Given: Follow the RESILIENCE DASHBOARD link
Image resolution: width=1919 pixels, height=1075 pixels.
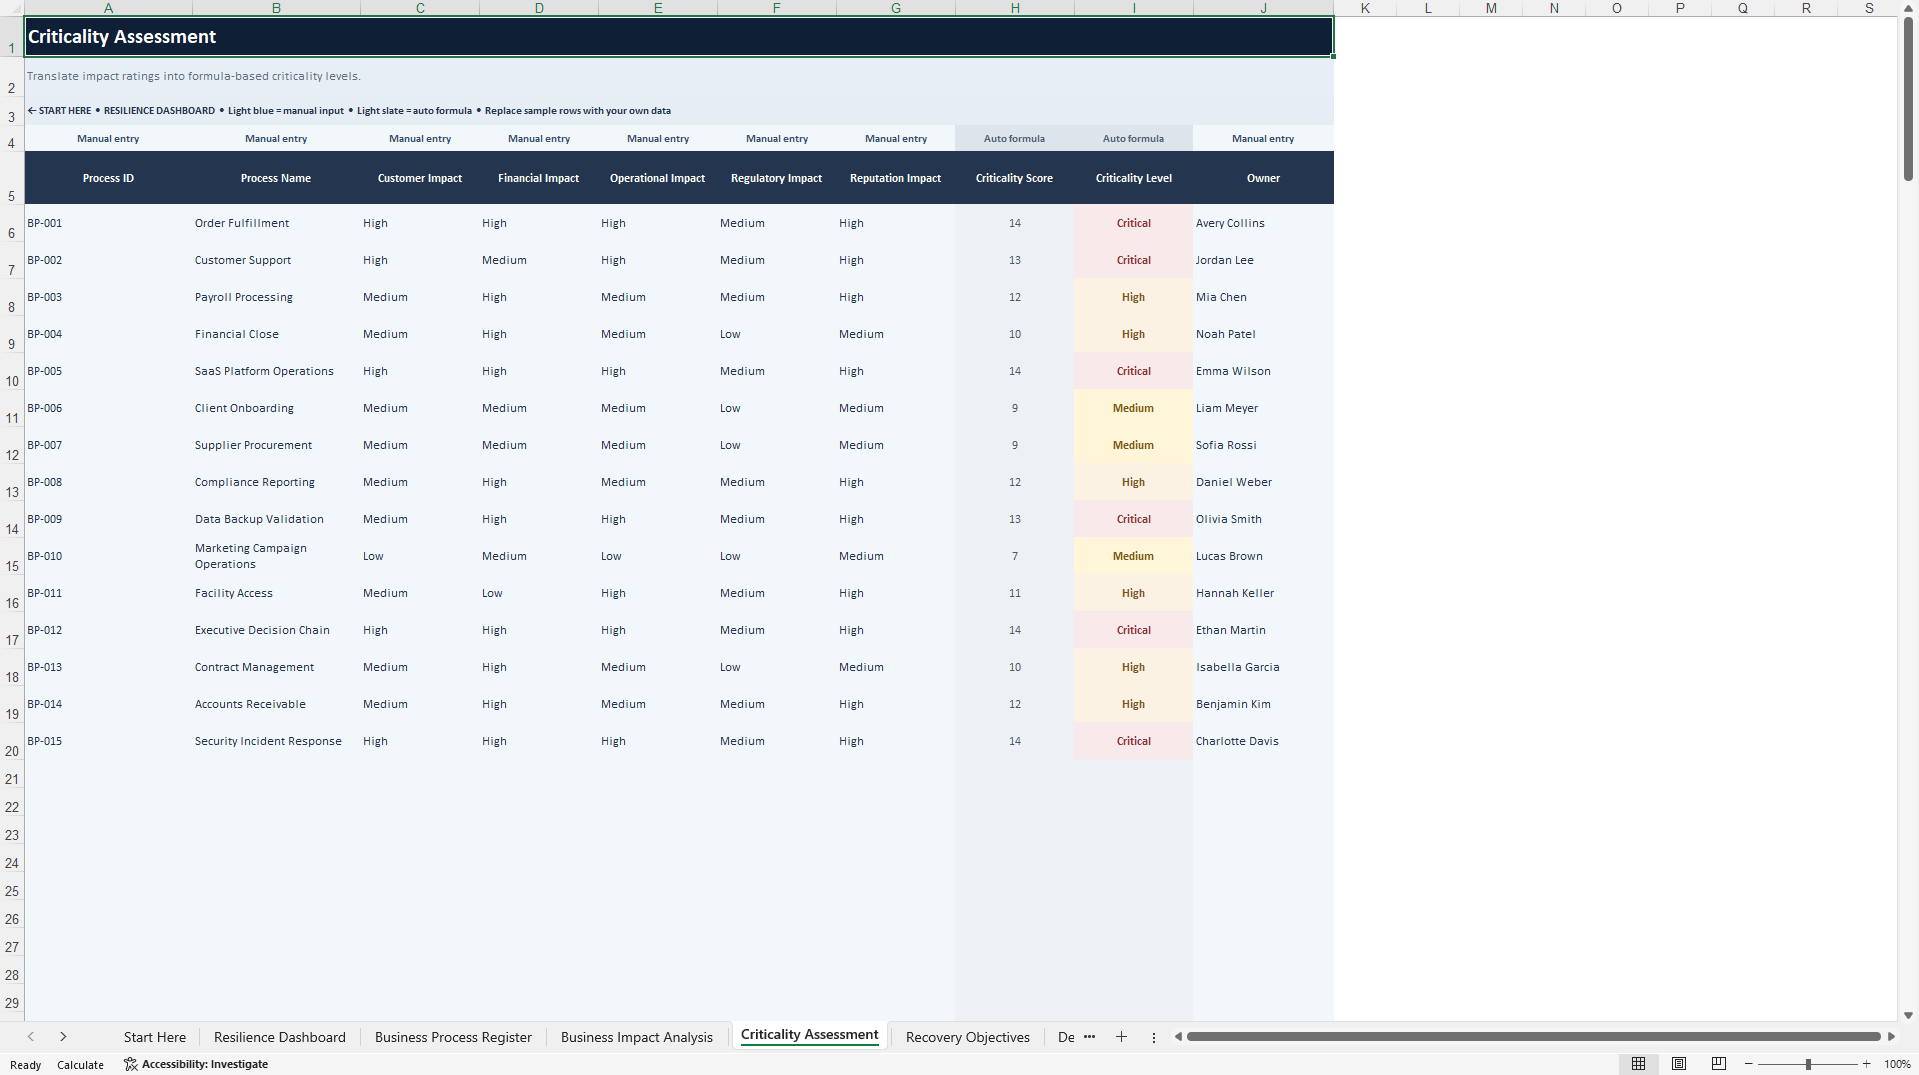Looking at the screenshot, I should [x=159, y=111].
